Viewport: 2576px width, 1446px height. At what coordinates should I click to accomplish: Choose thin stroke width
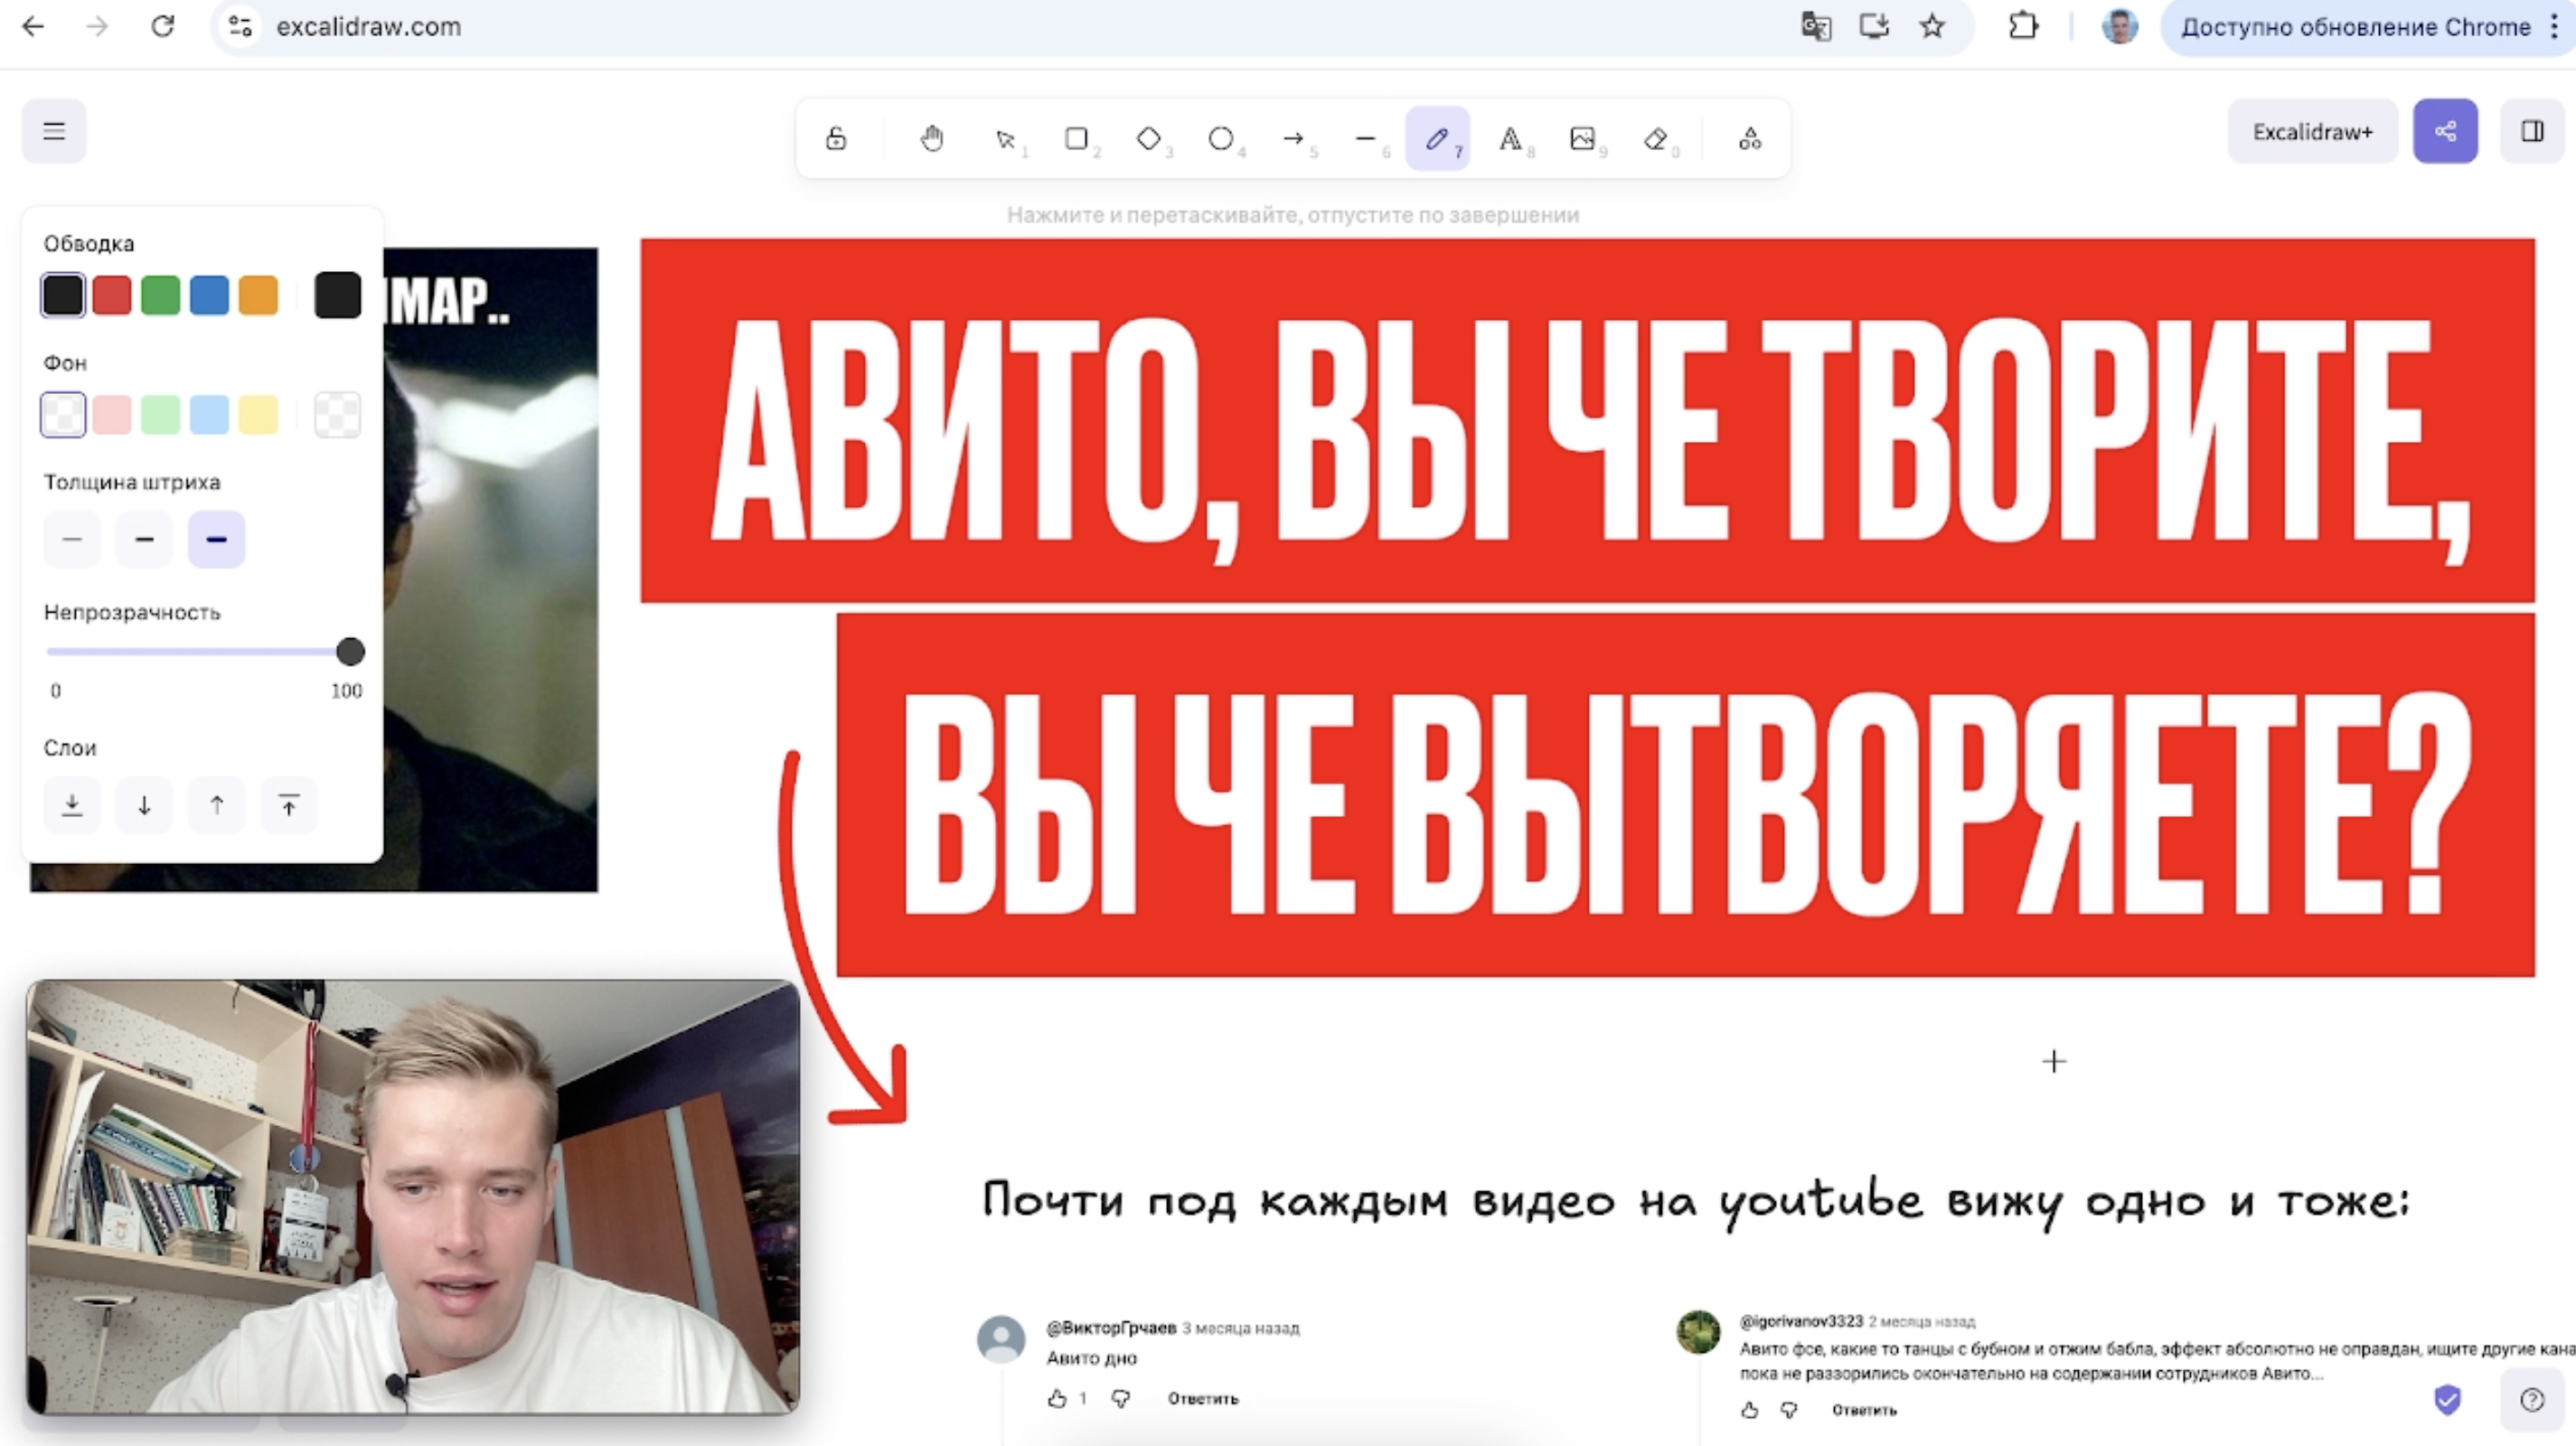pyautogui.click(x=72, y=539)
